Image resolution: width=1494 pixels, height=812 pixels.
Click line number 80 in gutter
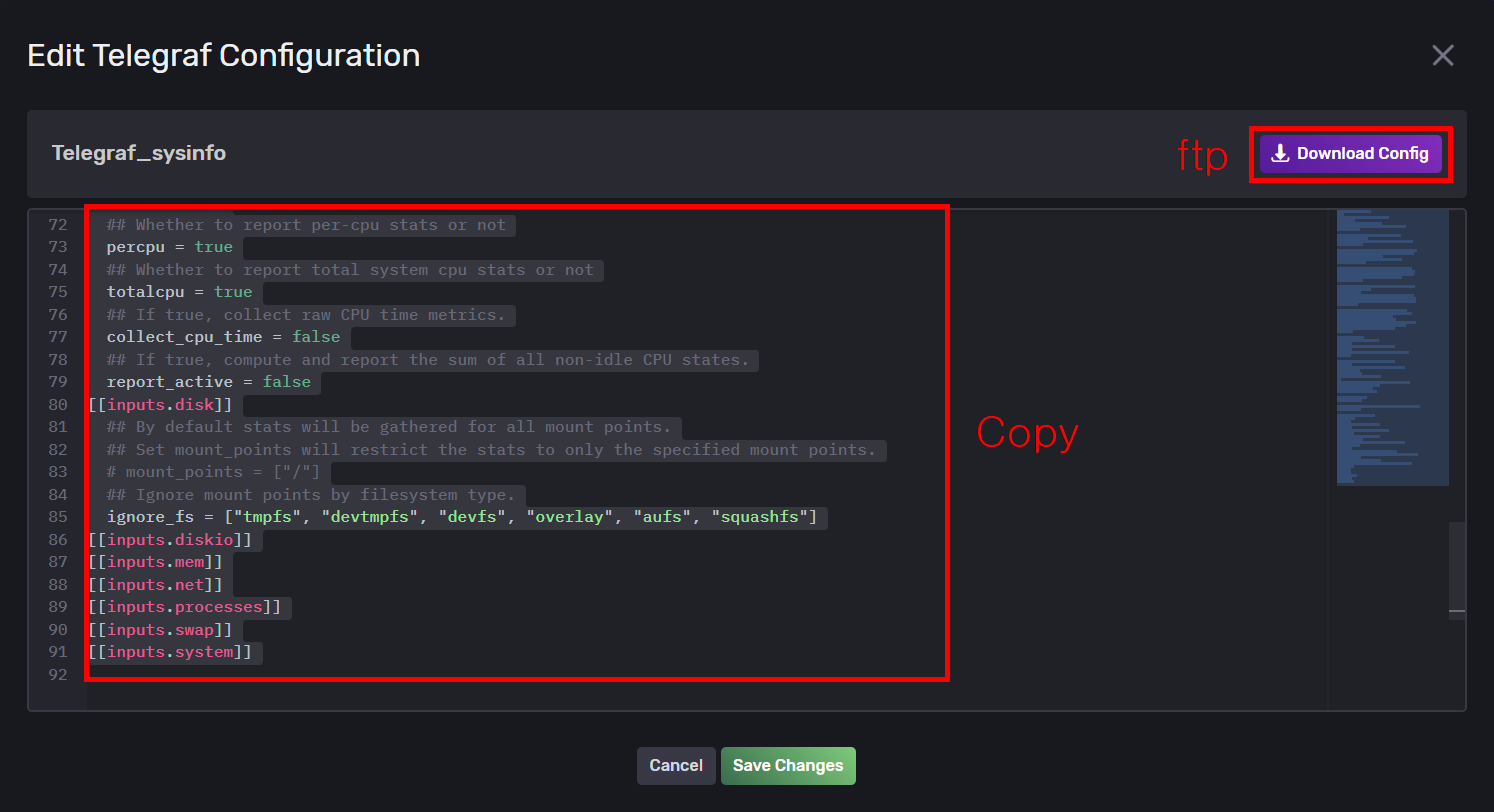pyautogui.click(x=57, y=405)
